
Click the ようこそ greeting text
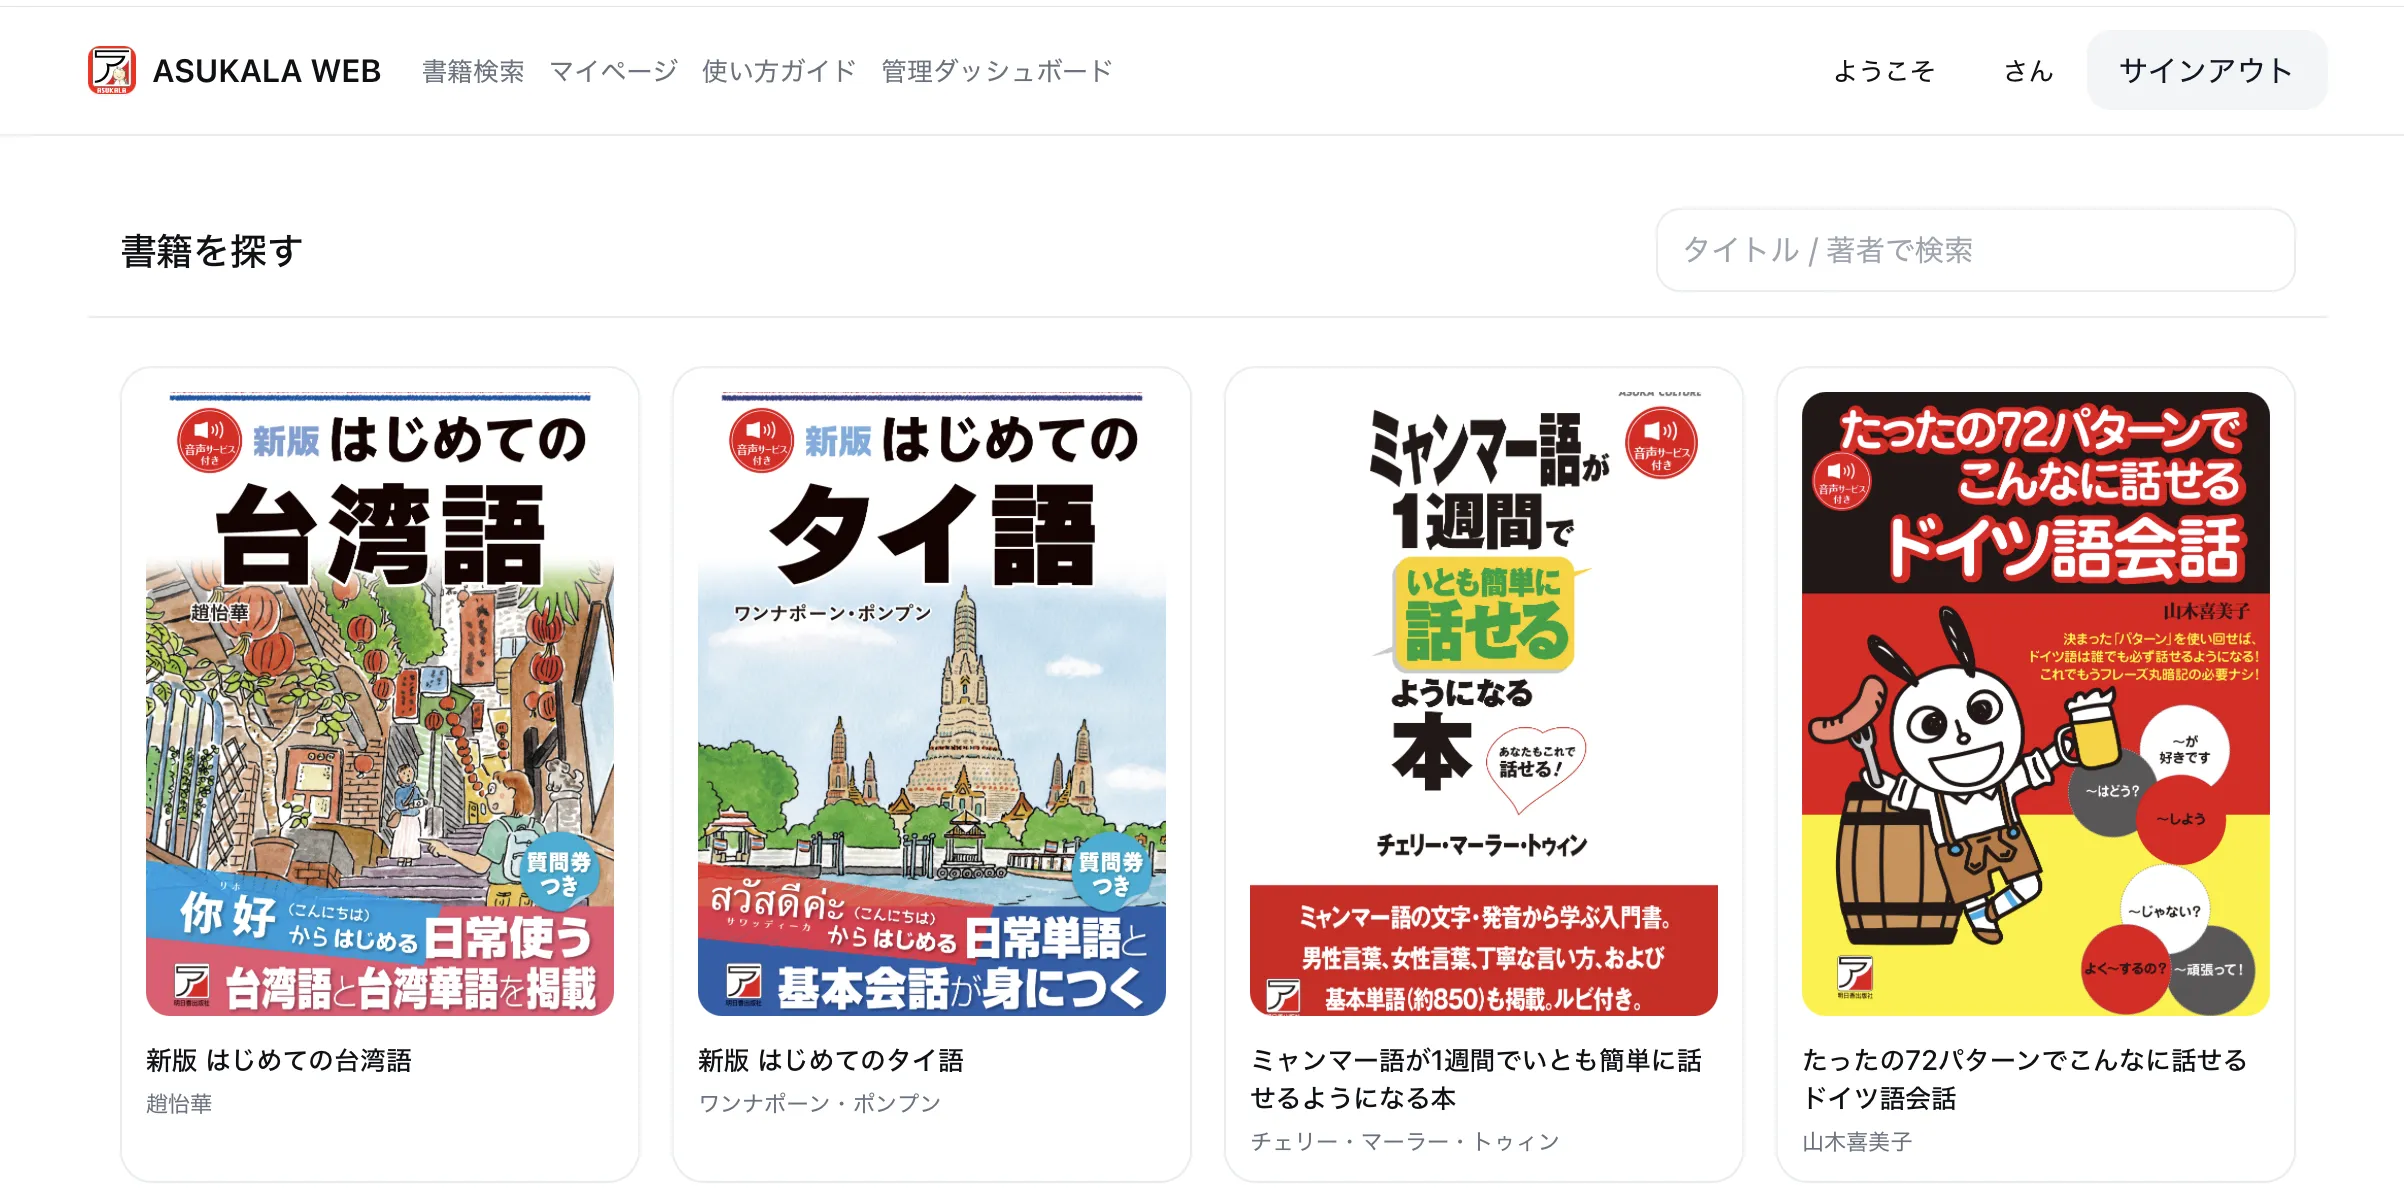[1884, 71]
